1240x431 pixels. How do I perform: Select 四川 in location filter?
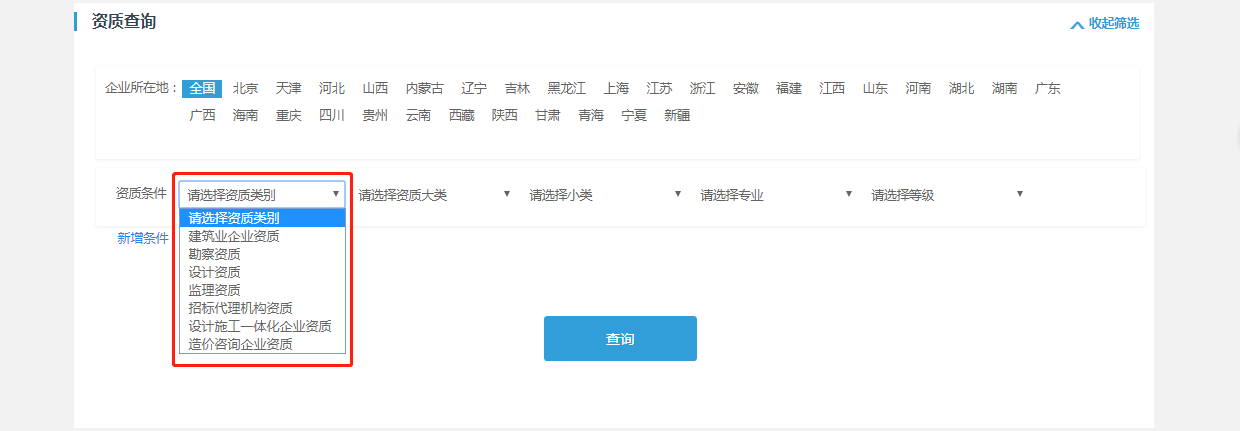pyautogui.click(x=332, y=115)
